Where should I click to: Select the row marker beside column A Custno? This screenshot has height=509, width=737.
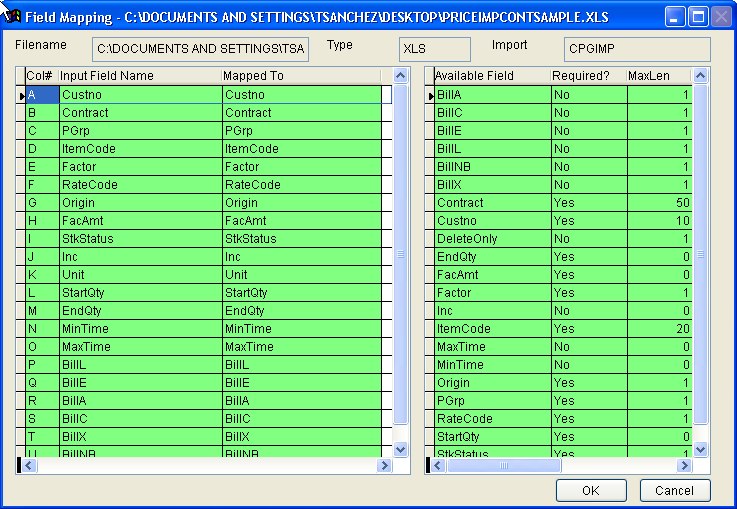[21, 95]
